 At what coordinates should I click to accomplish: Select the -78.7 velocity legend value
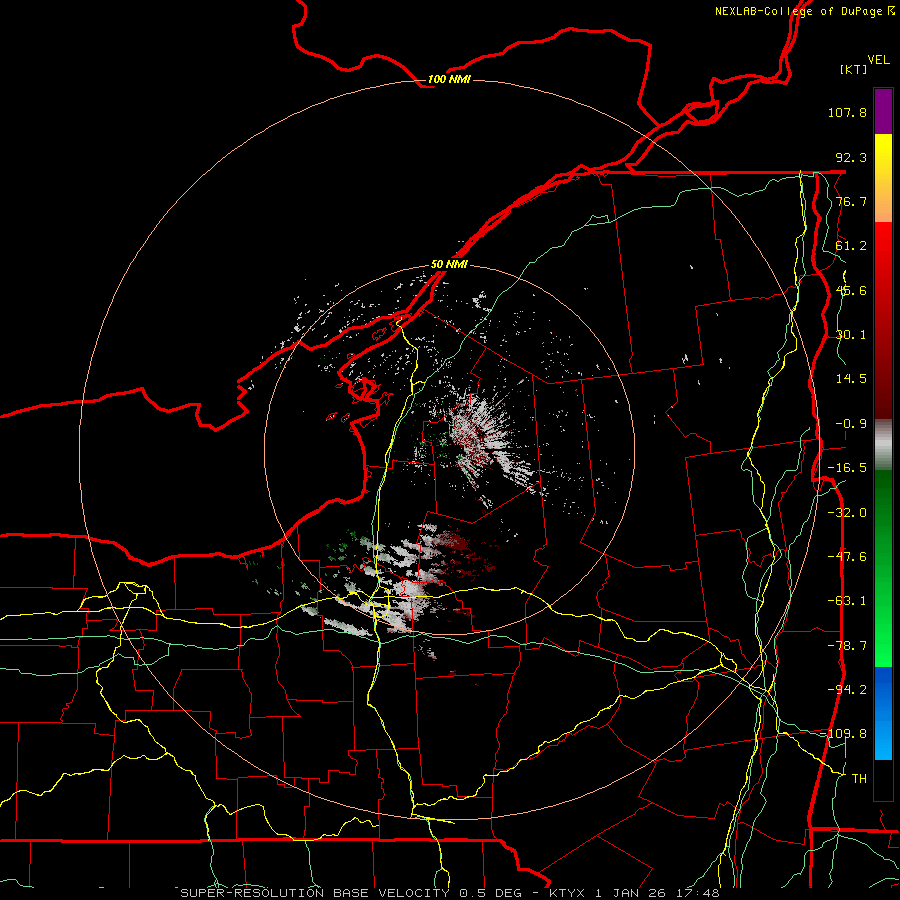(847, 646)
